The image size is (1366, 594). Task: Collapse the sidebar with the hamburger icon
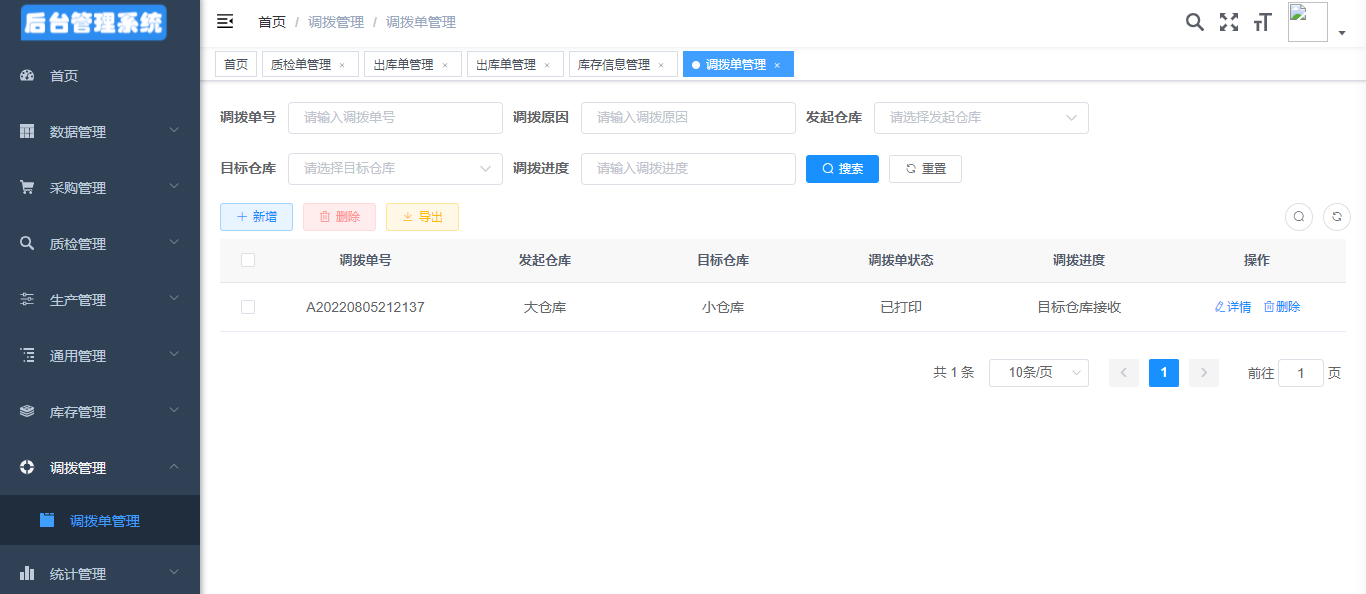coord(225,22)
